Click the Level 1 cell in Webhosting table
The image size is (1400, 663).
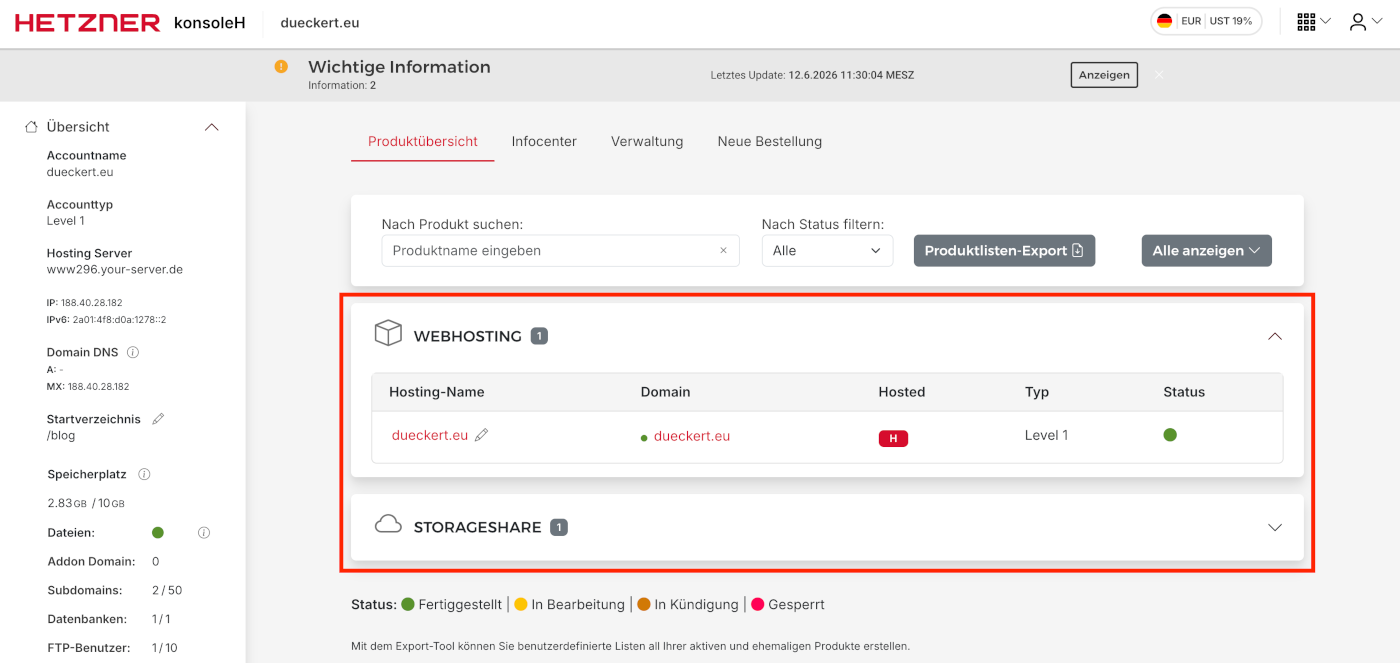coord(1047,435)
